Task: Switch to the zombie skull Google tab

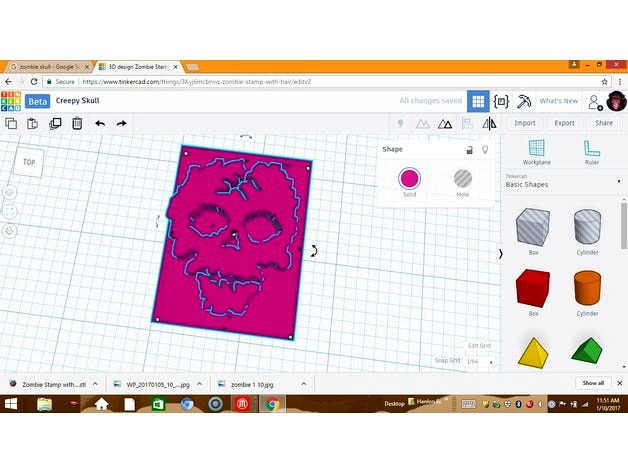Action: (50, 67)
